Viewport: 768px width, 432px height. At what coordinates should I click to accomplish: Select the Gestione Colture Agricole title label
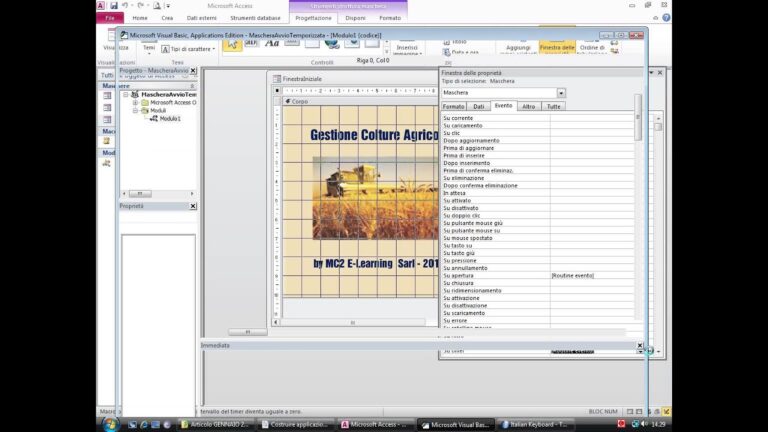pyautogui.click(x=374, y=135)
